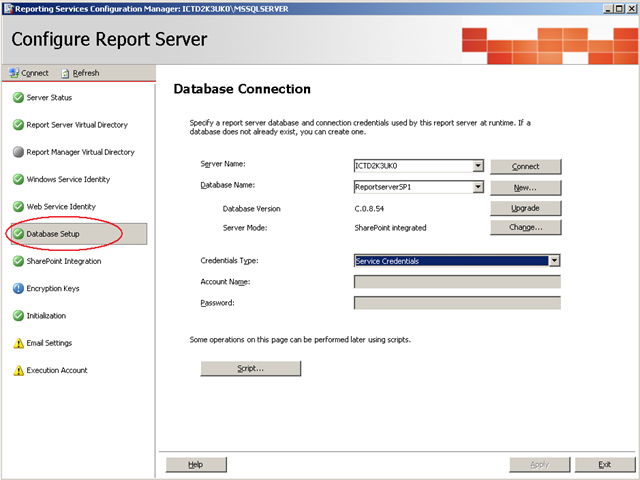The width and height of the screenshot is (640, 480).
Task: Click the Encryption Keys blue info icon
Action: click(x=18, y=289)
